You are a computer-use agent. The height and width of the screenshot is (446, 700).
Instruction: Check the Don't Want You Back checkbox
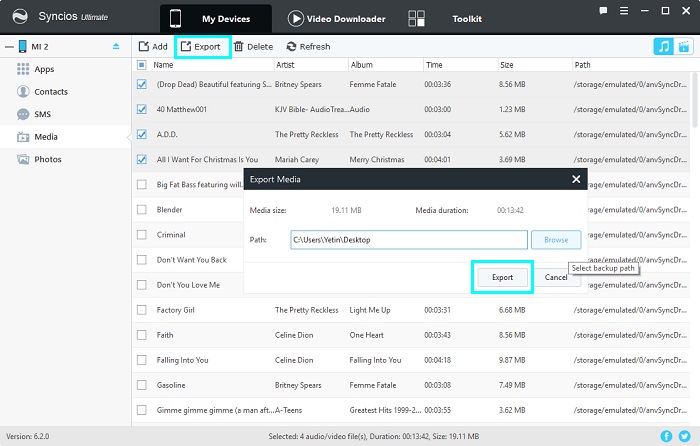point(142,259)
